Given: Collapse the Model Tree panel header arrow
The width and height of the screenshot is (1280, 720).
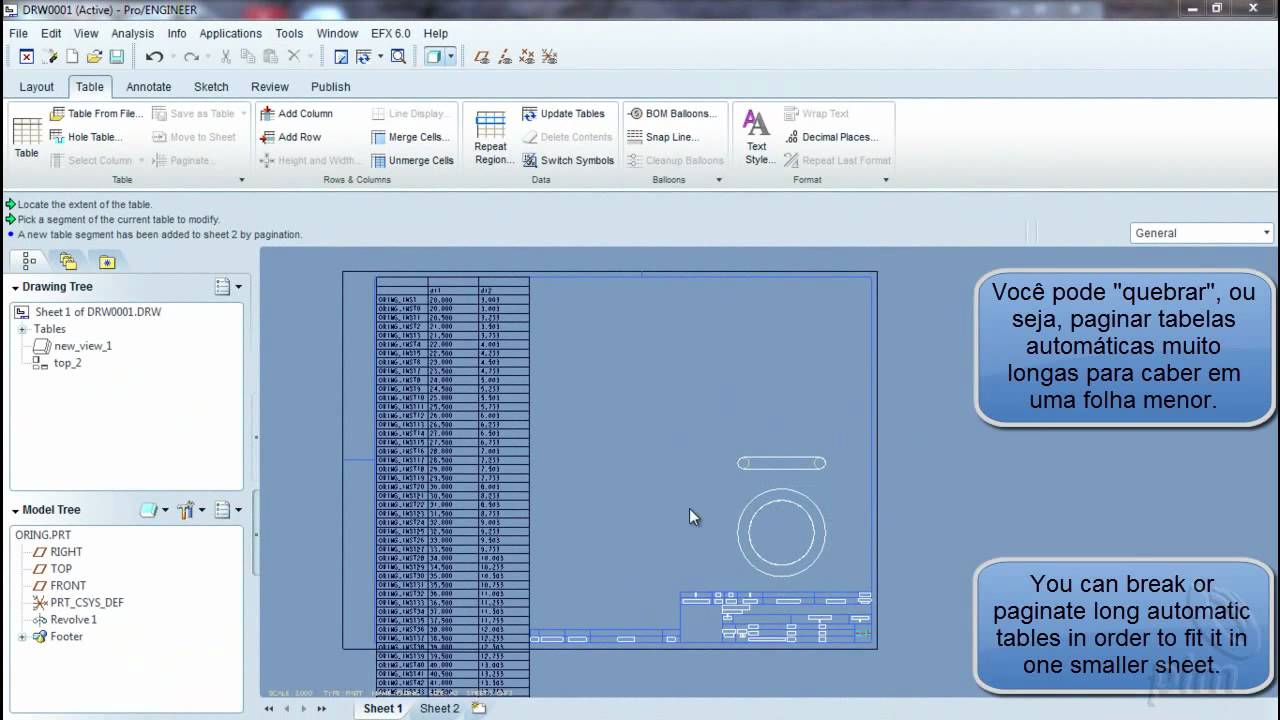Looking at the screenshot, I should [x=16, y=510].
